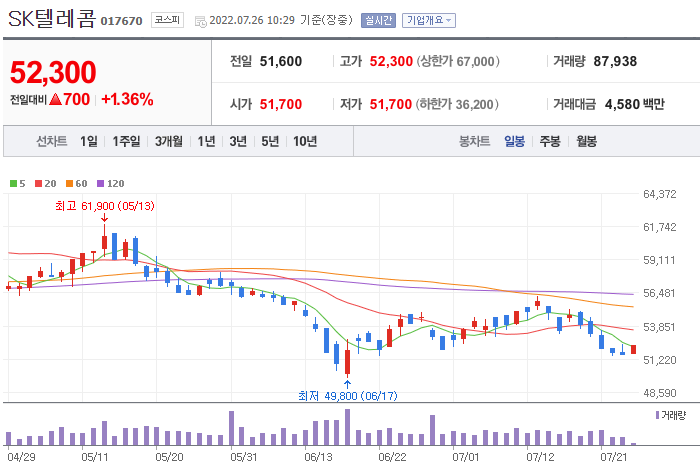Click the 64,372 price axis label
This screenshot has height=472, width=700.
[x=660, y=194]
